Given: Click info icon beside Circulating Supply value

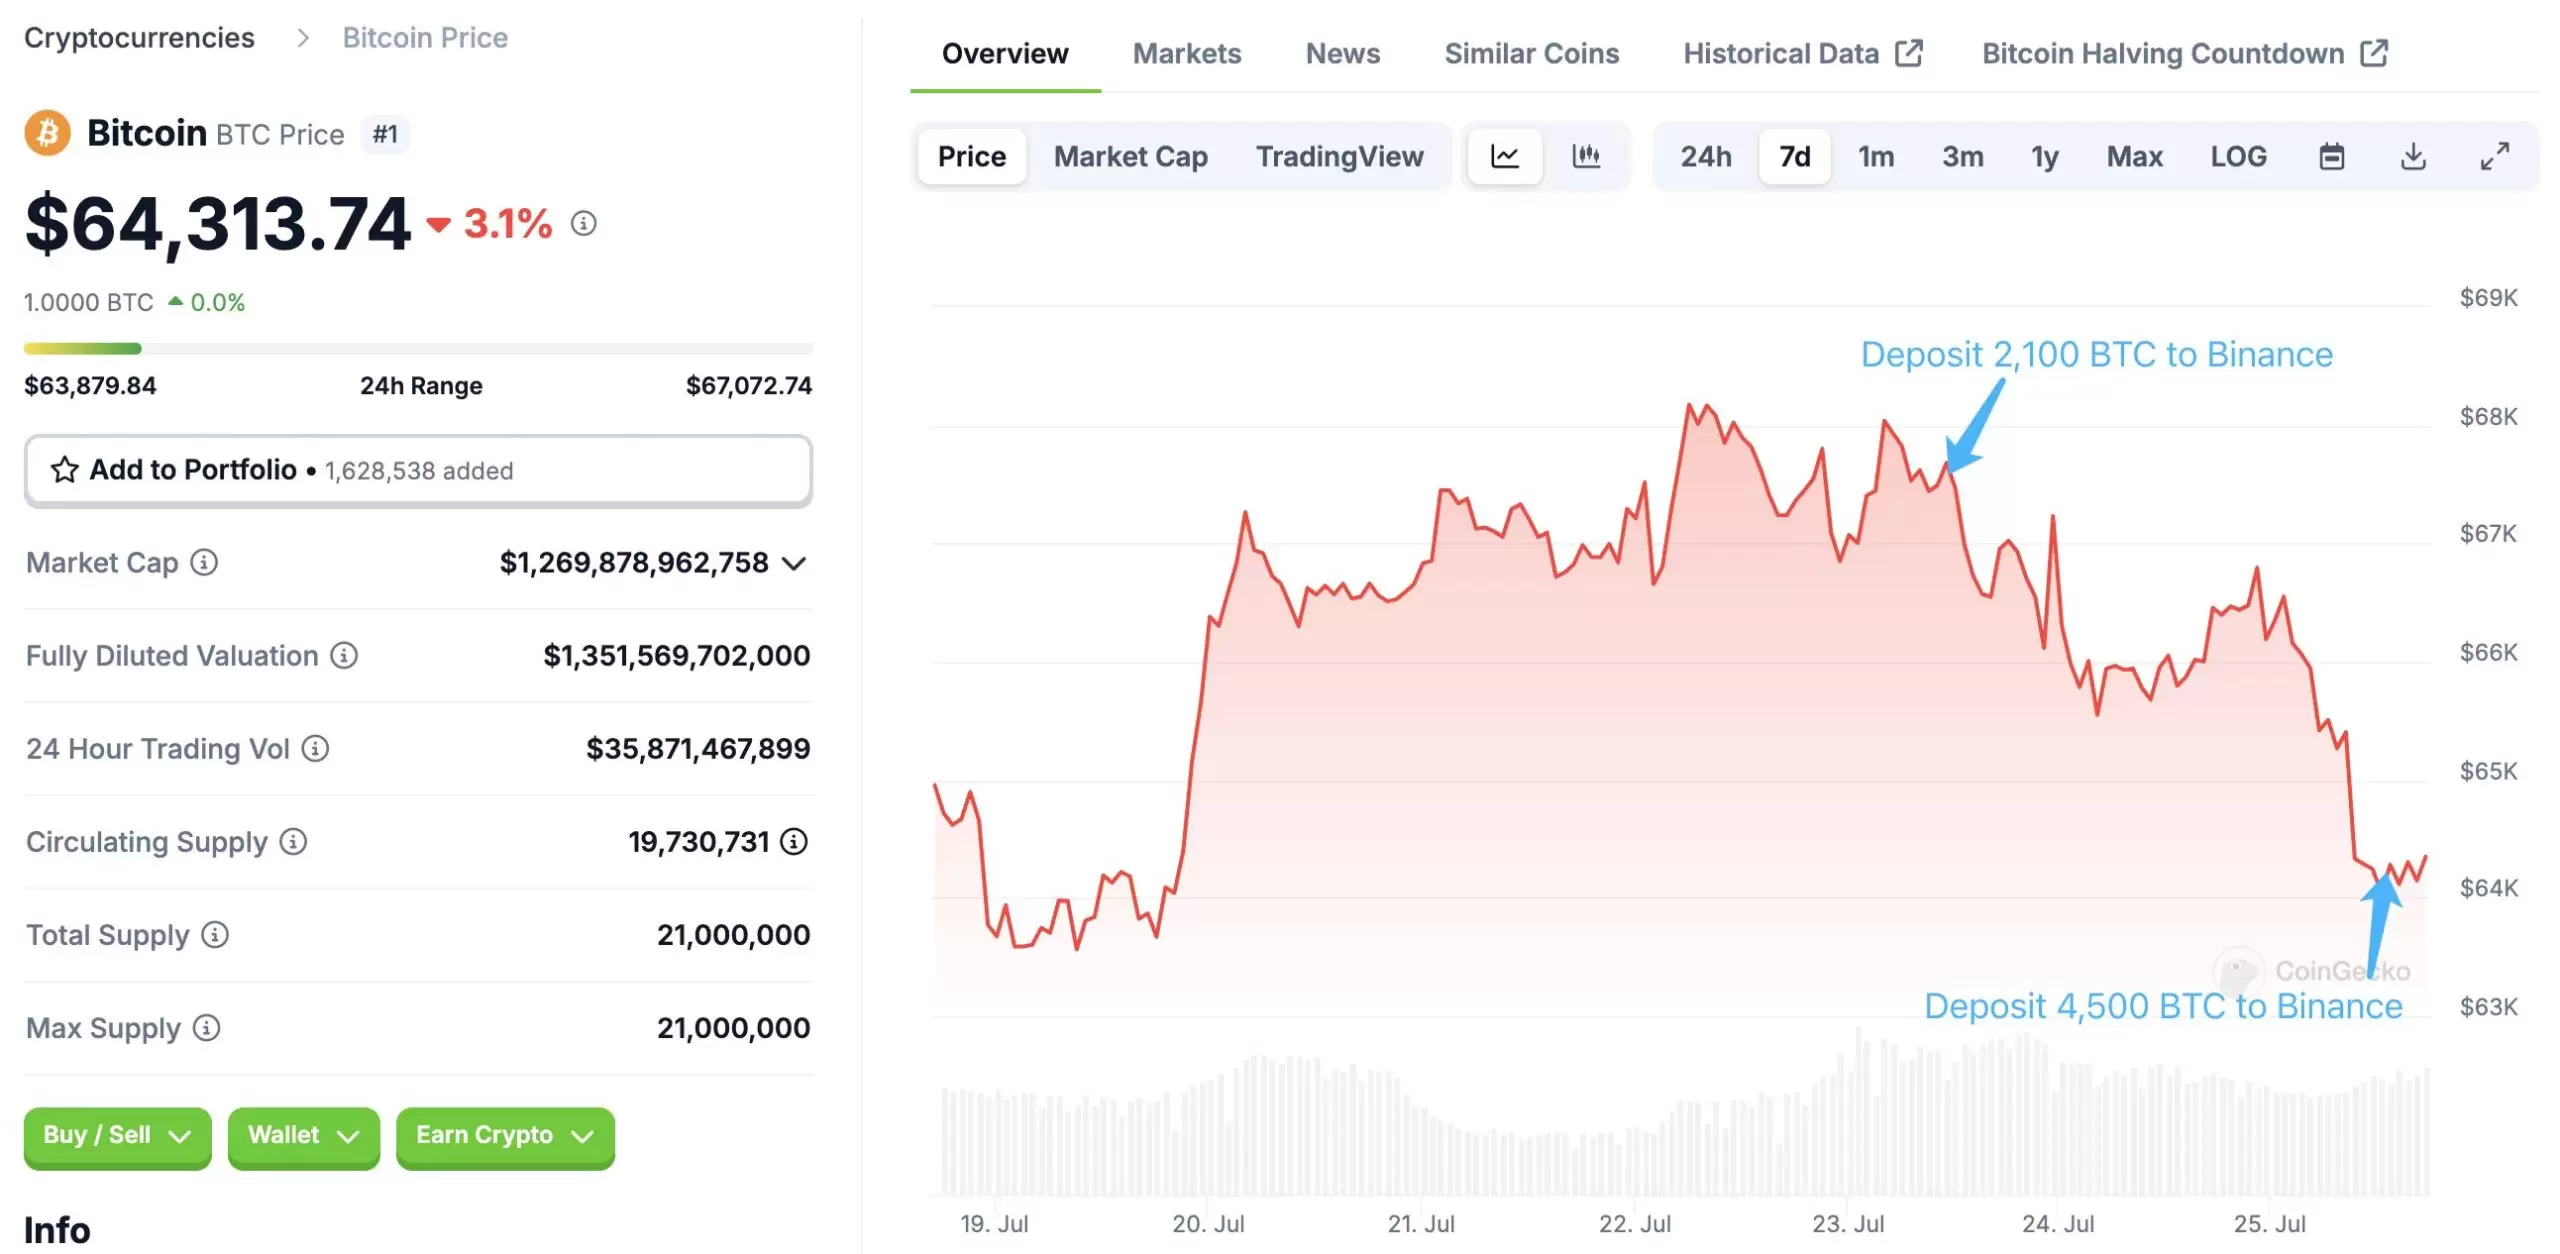Looking at the screenshot, I should coord(794,842).
